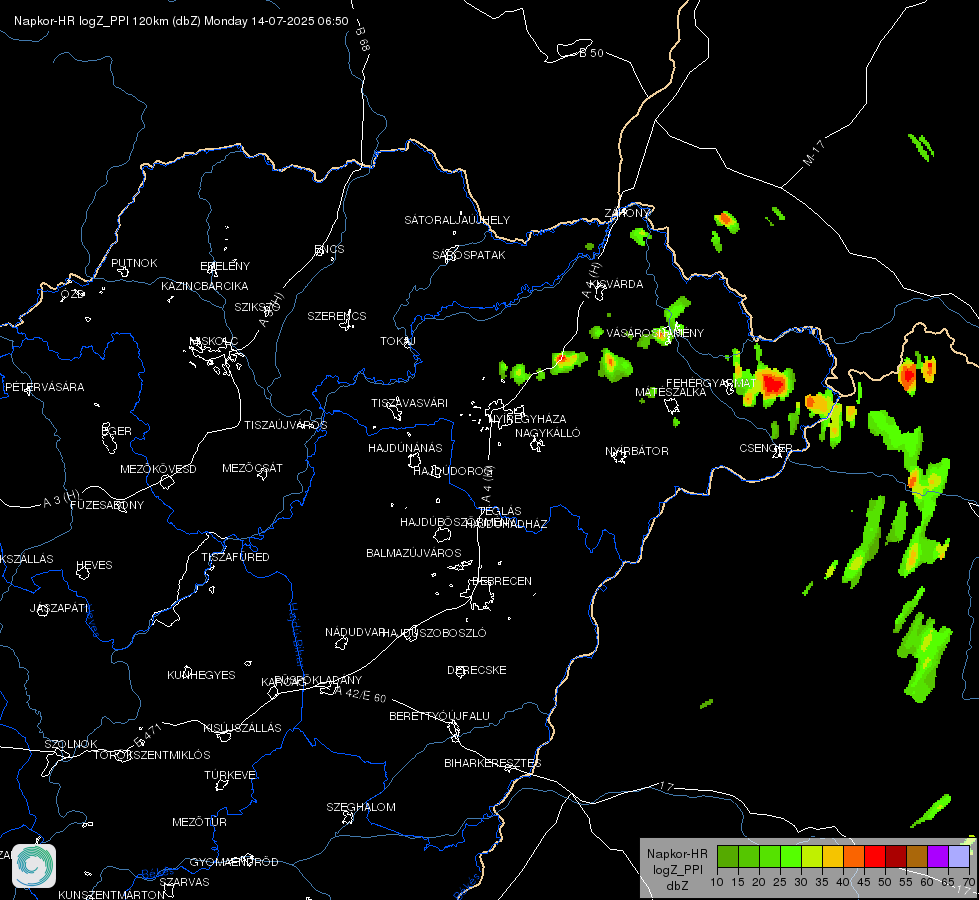Click the PÉTERVÁSÁRA town label
This screenshot has width=979, height=900.
click(44, 387)
